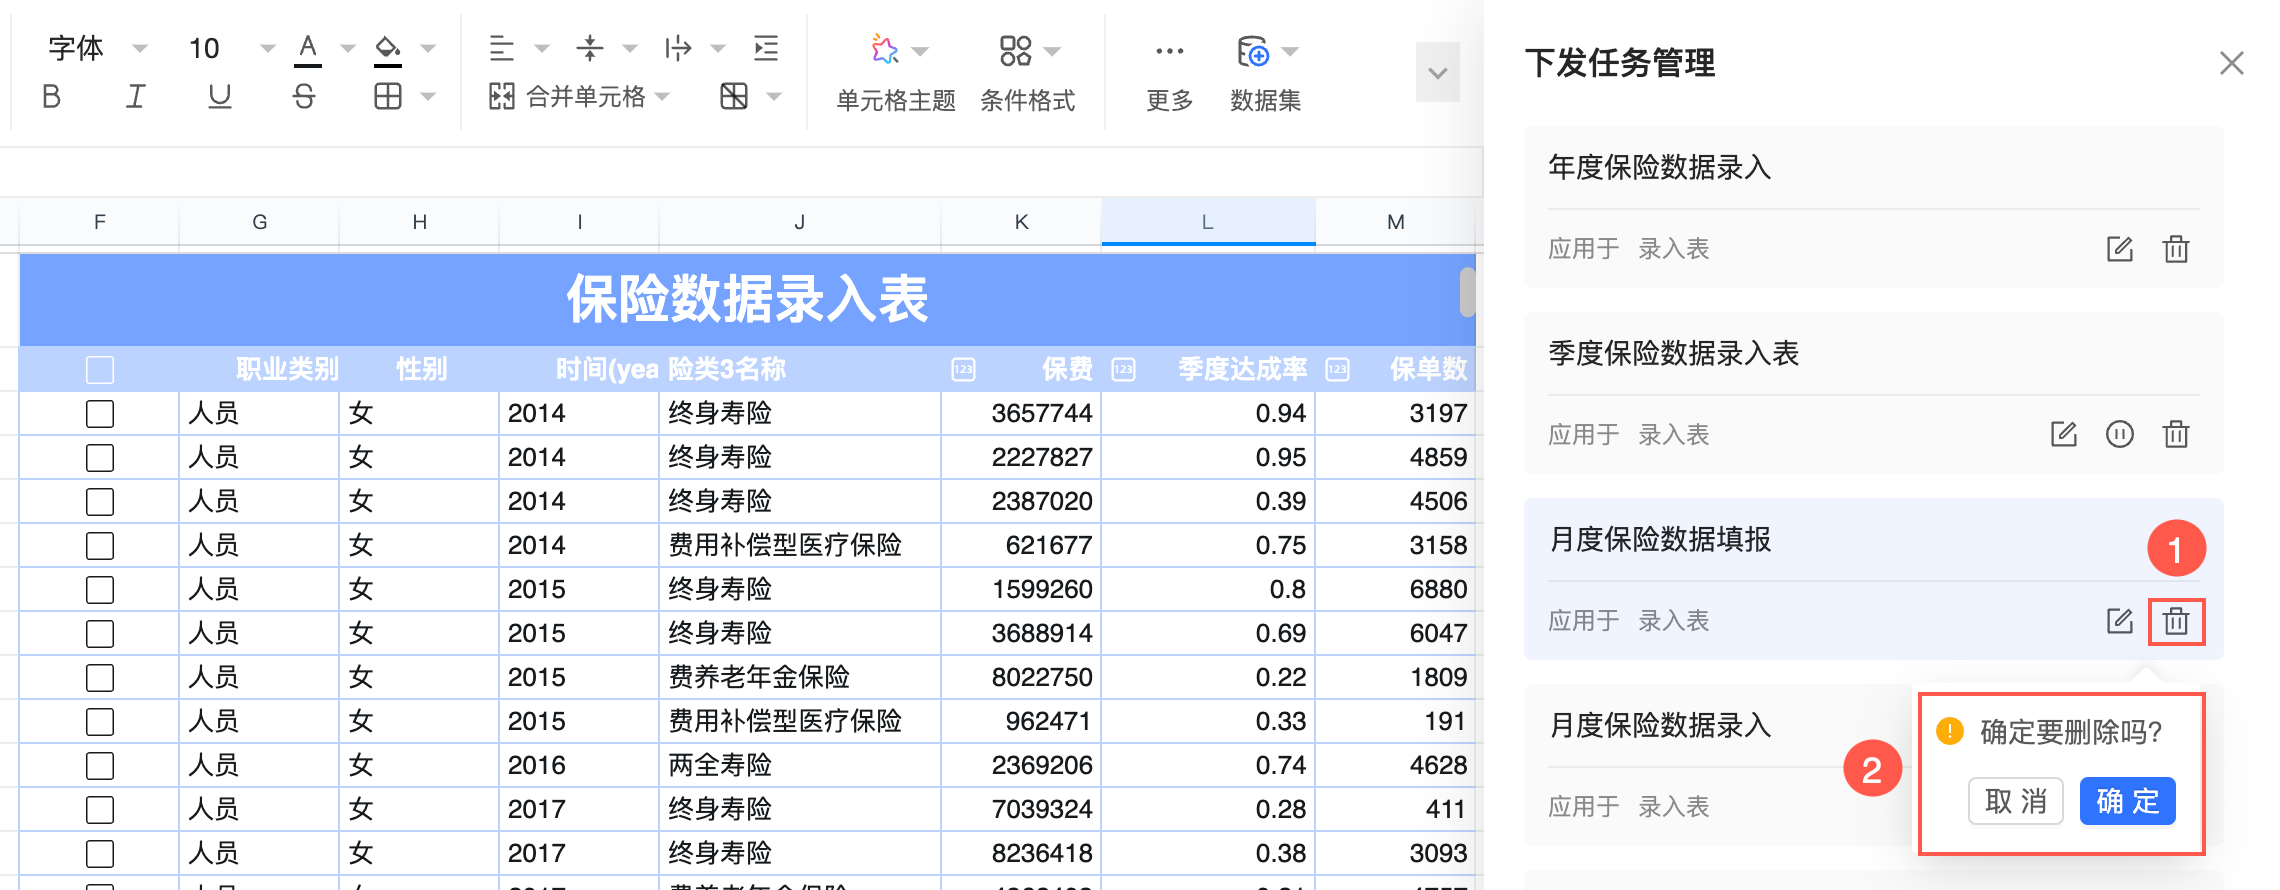Pause the 季度保险数据录入表 task
2280x890 pixels.
2120,434
